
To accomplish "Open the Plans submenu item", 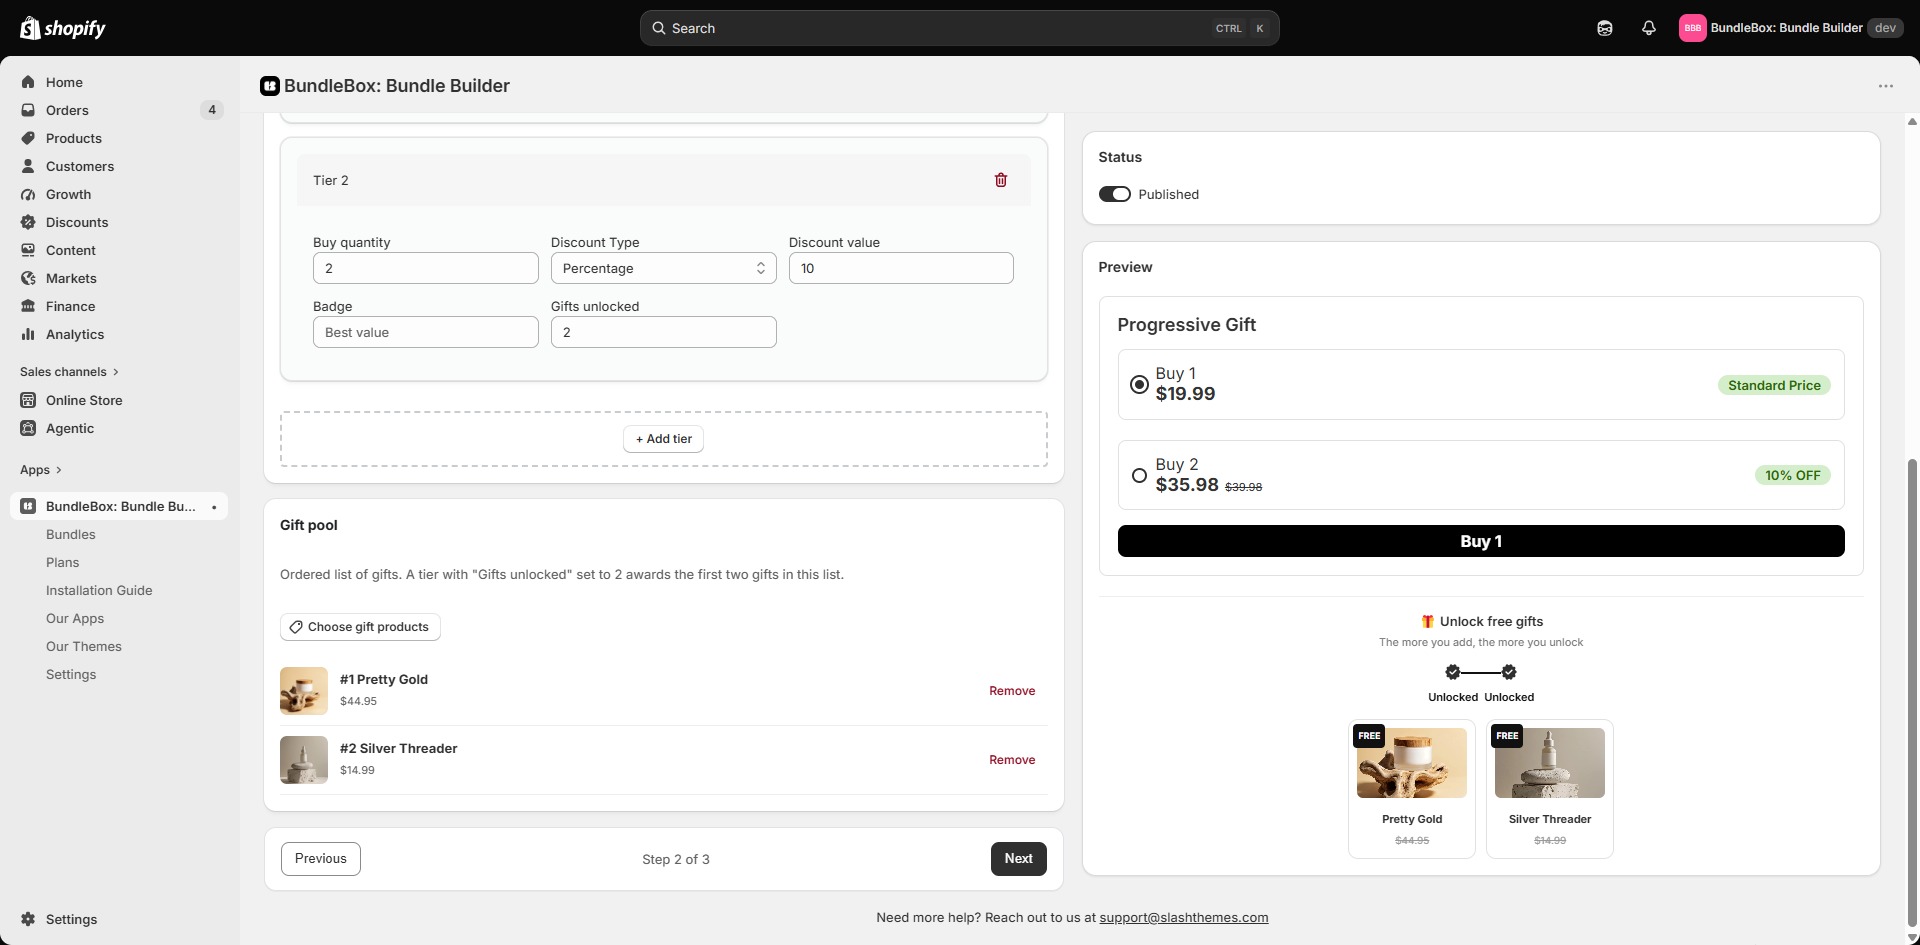I will (x=62, y=562).
